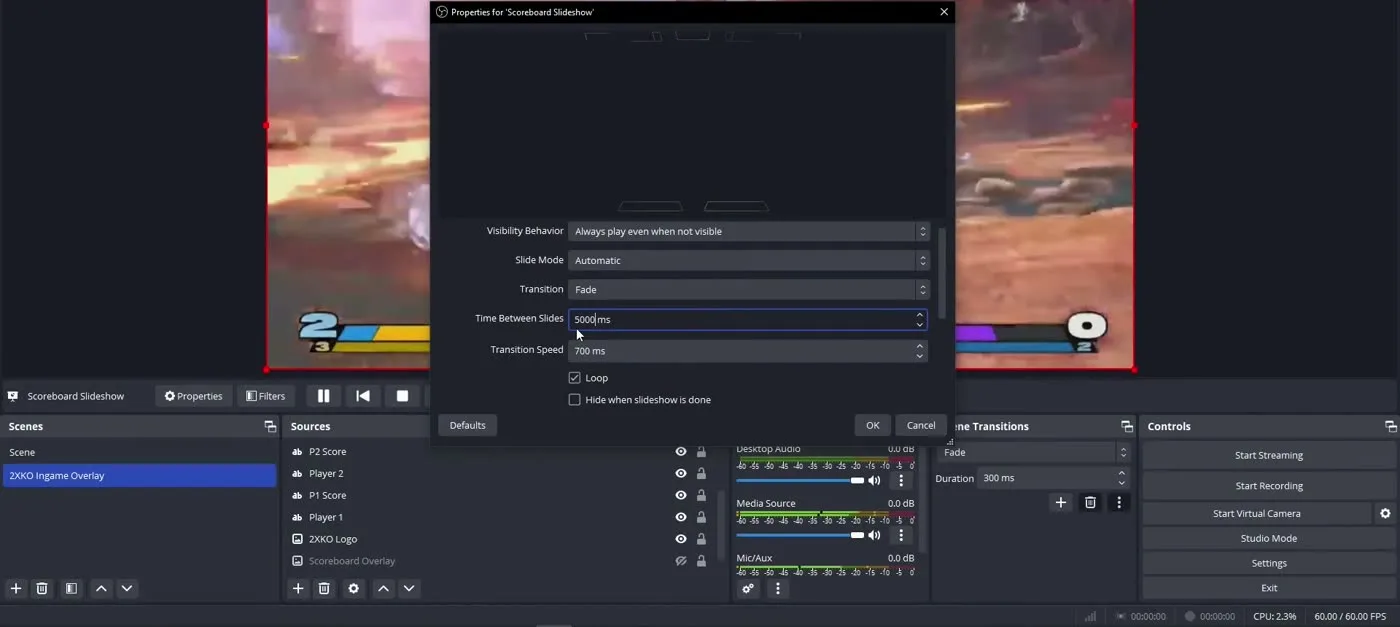This screenshot has height=627, width=1400.
Task: Stop the slideshow playback
Action: pyautogui.click(x=402, y=396)
